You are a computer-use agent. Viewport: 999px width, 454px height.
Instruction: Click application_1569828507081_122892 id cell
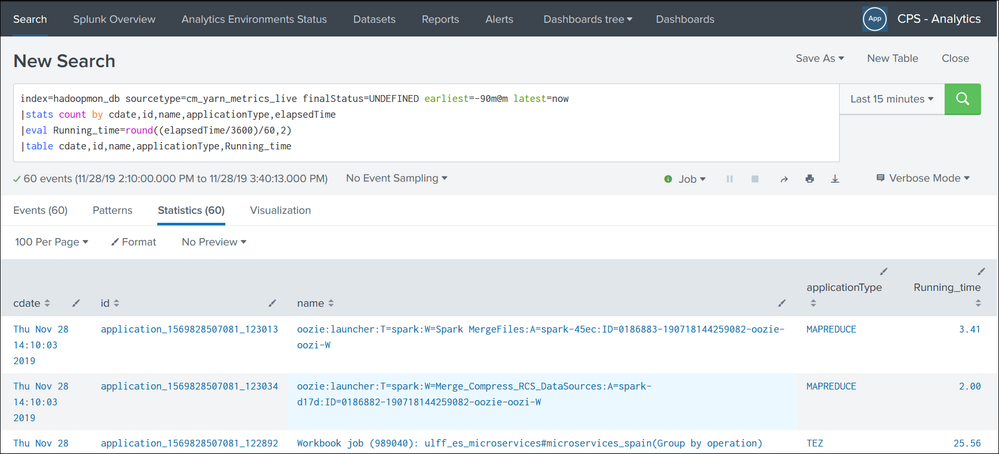[x=189, y=443]
